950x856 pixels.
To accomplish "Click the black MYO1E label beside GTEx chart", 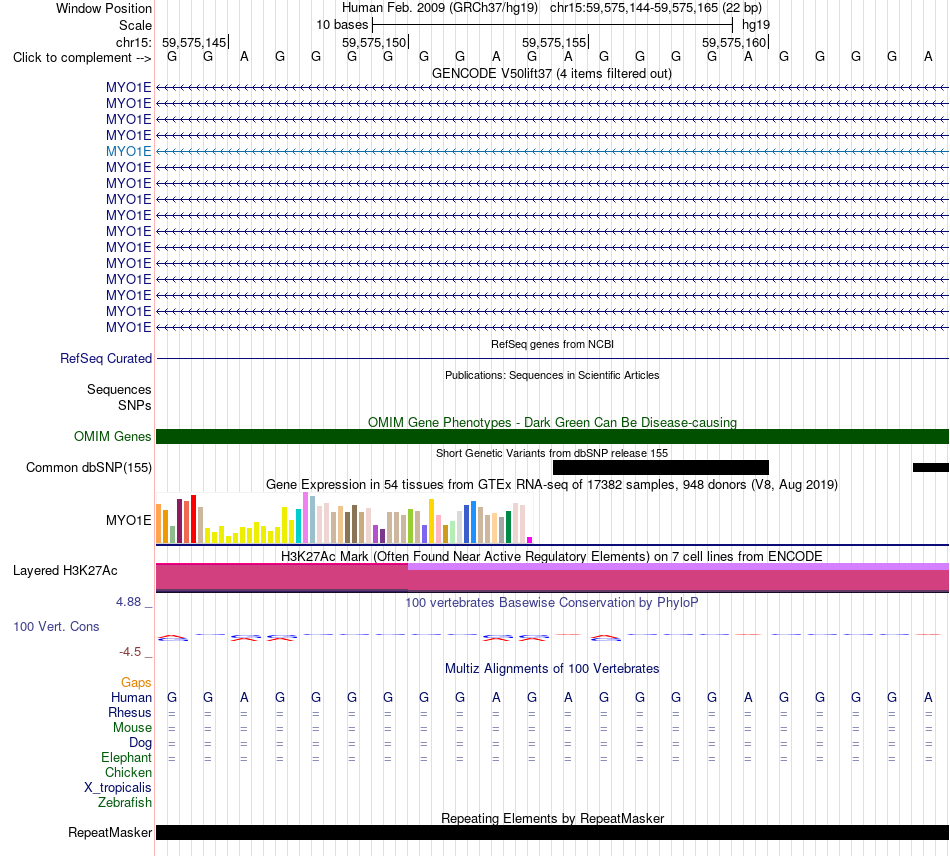I will [128, 520].
